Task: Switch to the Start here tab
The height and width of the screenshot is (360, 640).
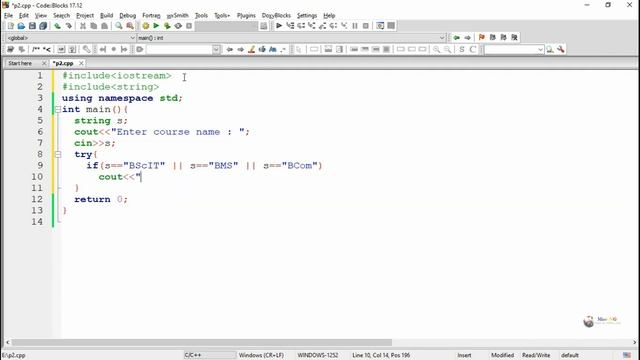Action: pyautogui.click(x=20, y=63)
